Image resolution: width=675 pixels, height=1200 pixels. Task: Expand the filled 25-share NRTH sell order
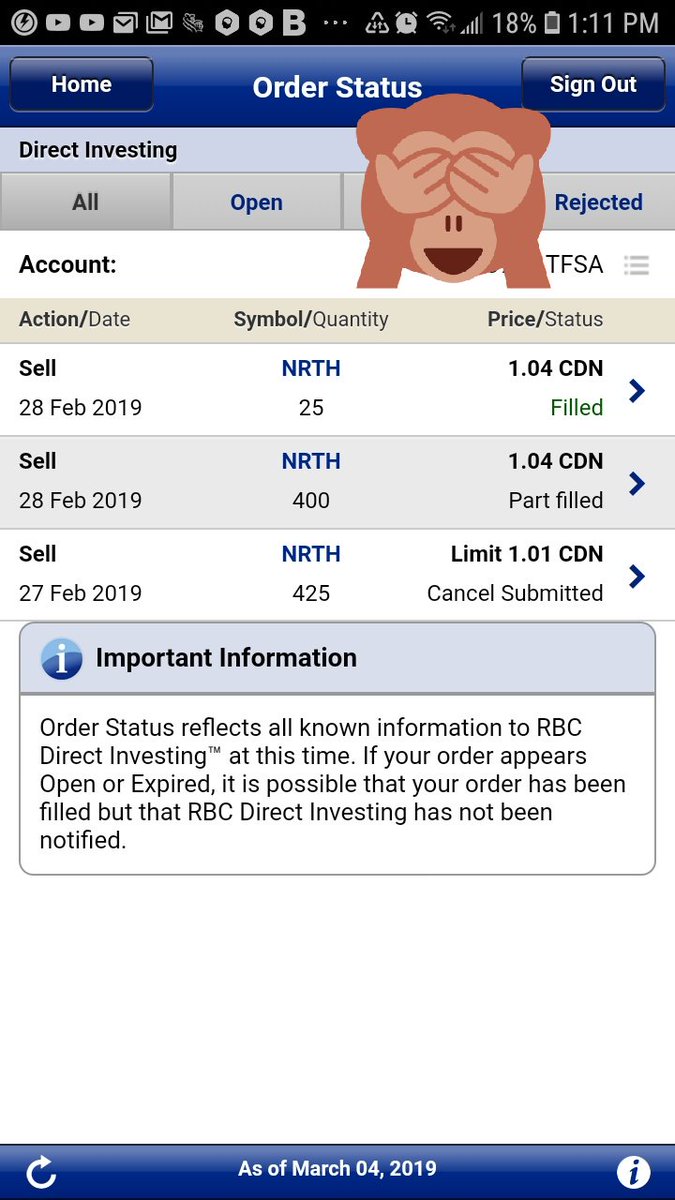[x=337, y=390]
